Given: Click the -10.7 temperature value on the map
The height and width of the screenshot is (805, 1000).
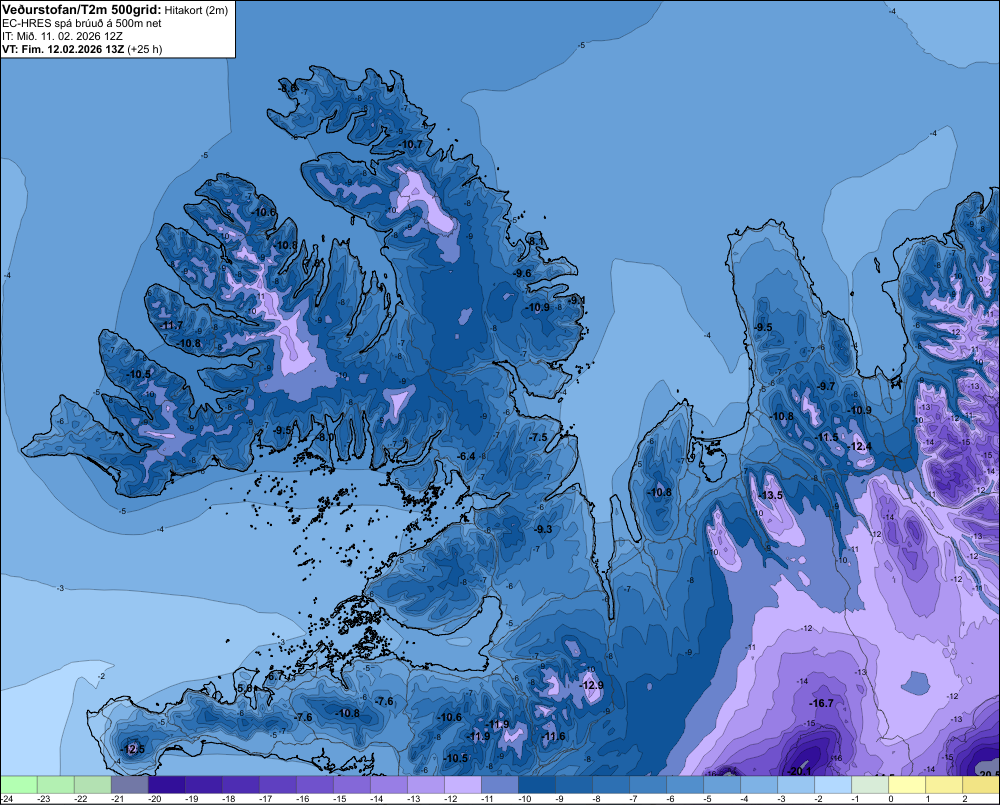Looking at the screenshot, I should tap(410, 145).
